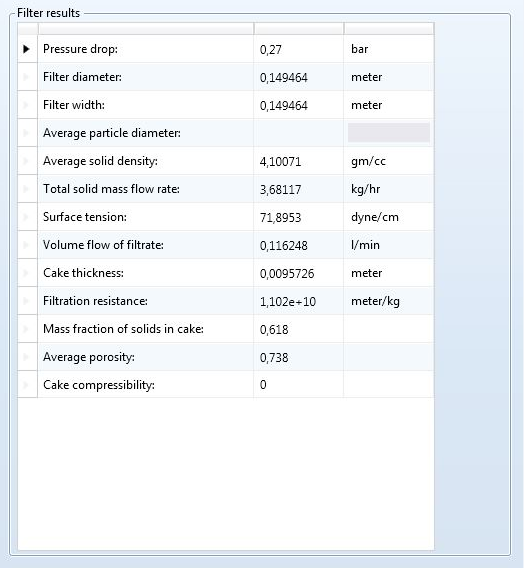
Task: Click the gm/cc unit of solid density
Action: [368, 161]
